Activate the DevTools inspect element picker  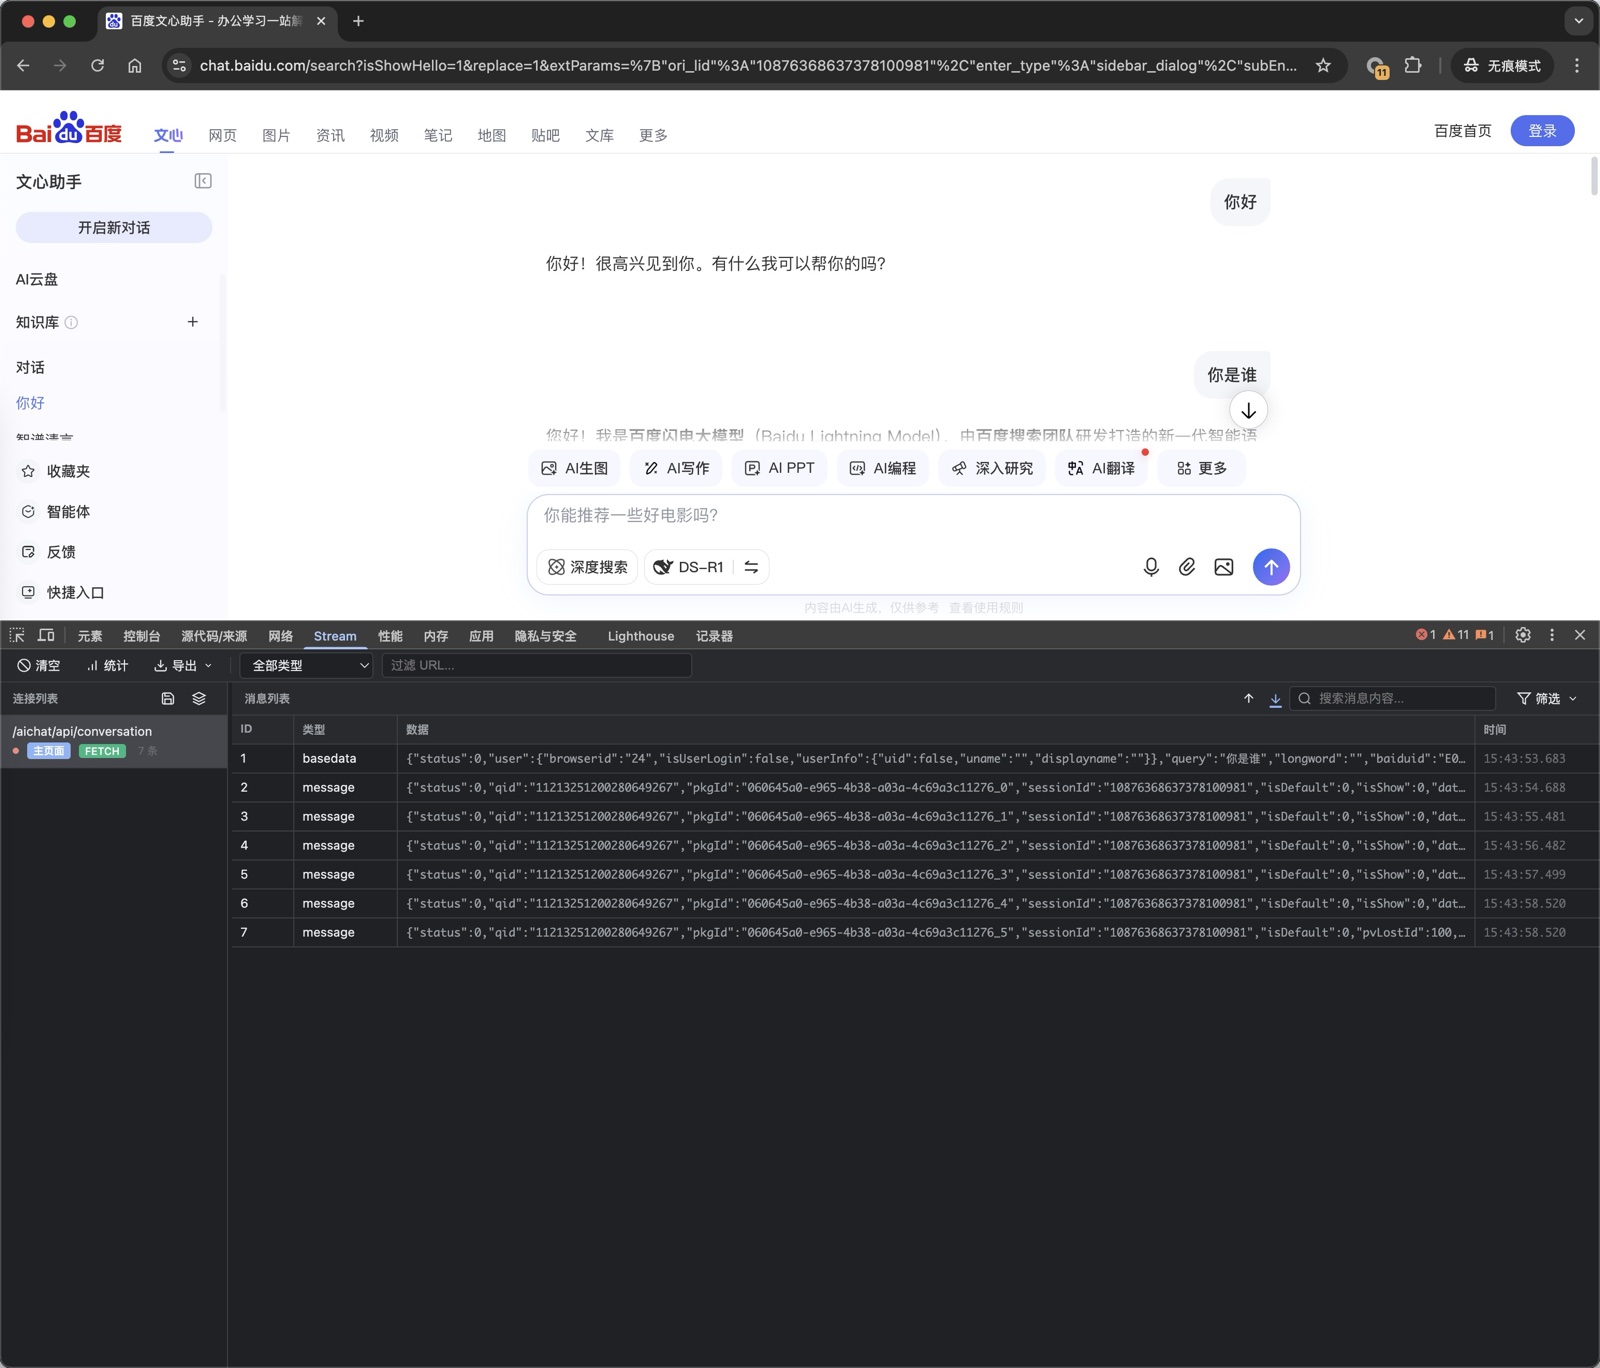(17, 636)
